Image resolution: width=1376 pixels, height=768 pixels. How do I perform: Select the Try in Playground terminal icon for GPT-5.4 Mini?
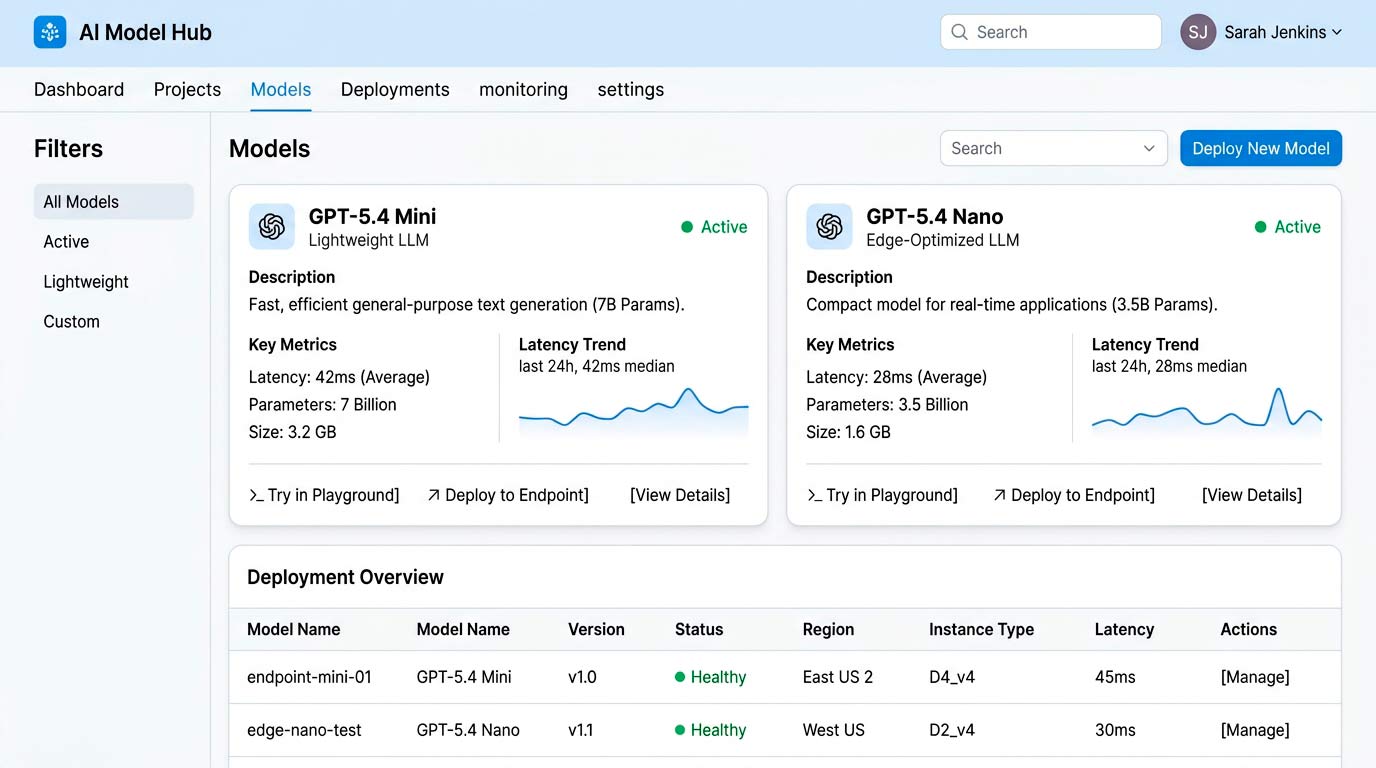(258, 494)
